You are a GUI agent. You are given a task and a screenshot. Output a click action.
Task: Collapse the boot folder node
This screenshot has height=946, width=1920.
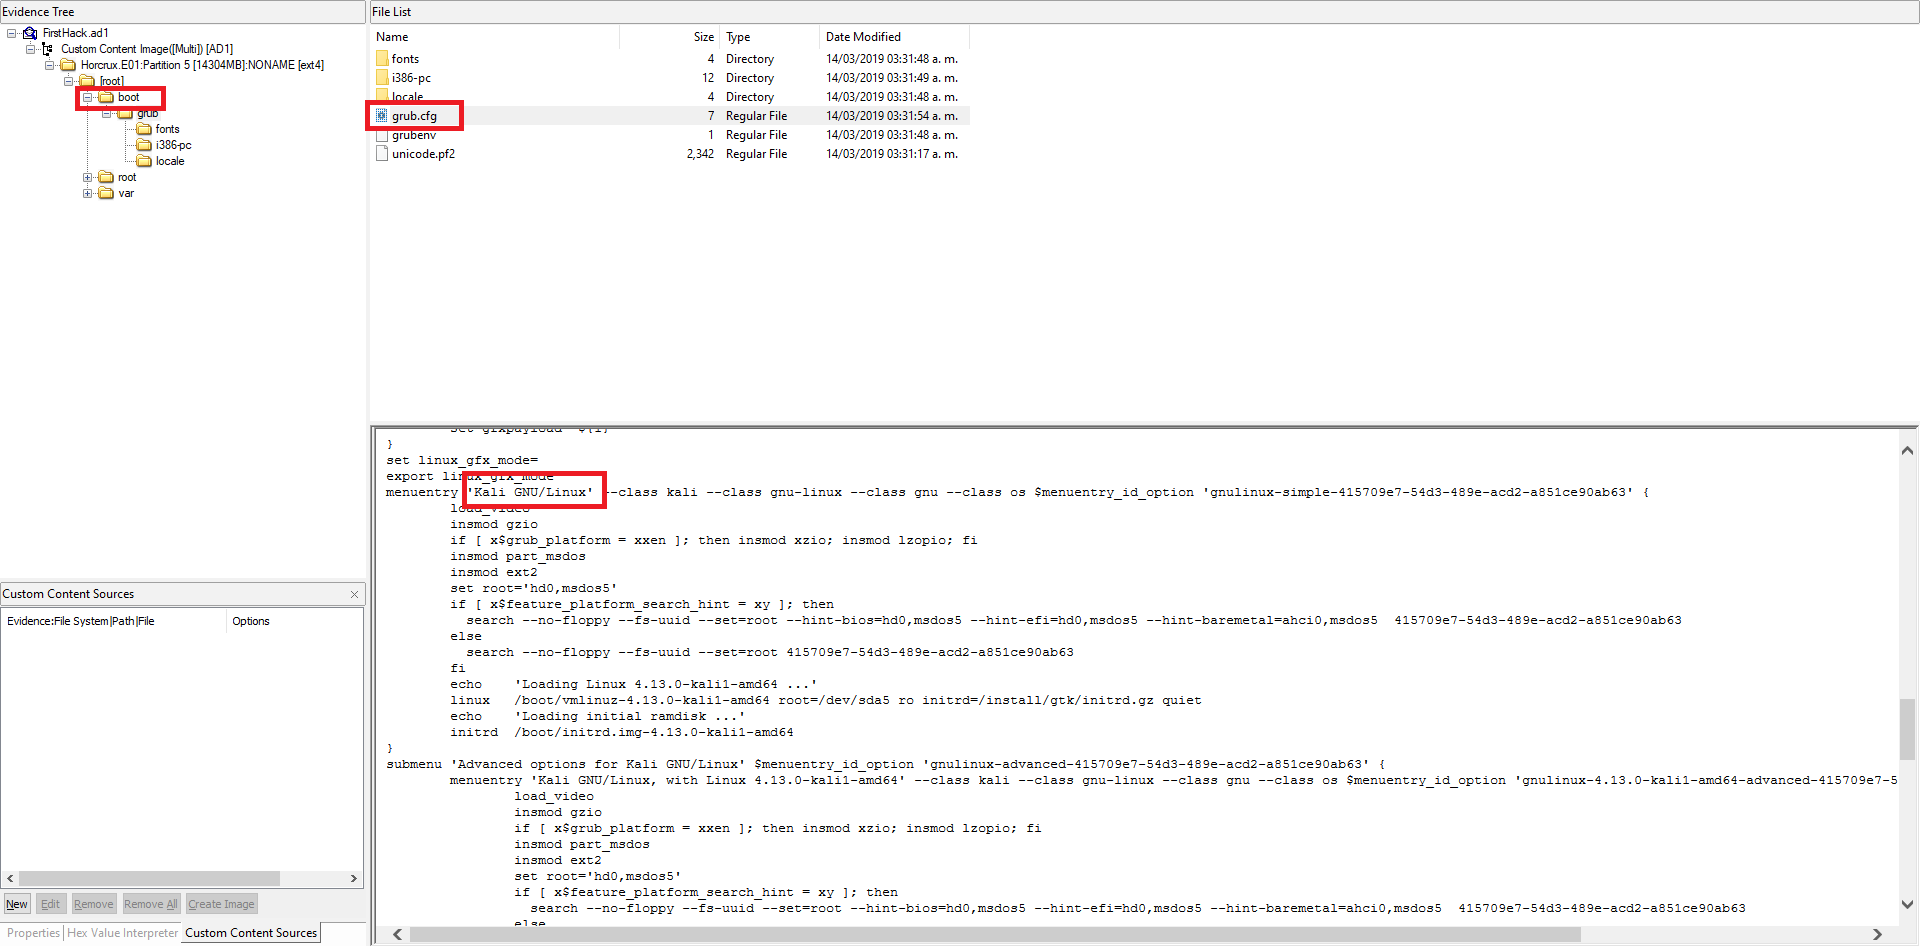pos(88,97)
